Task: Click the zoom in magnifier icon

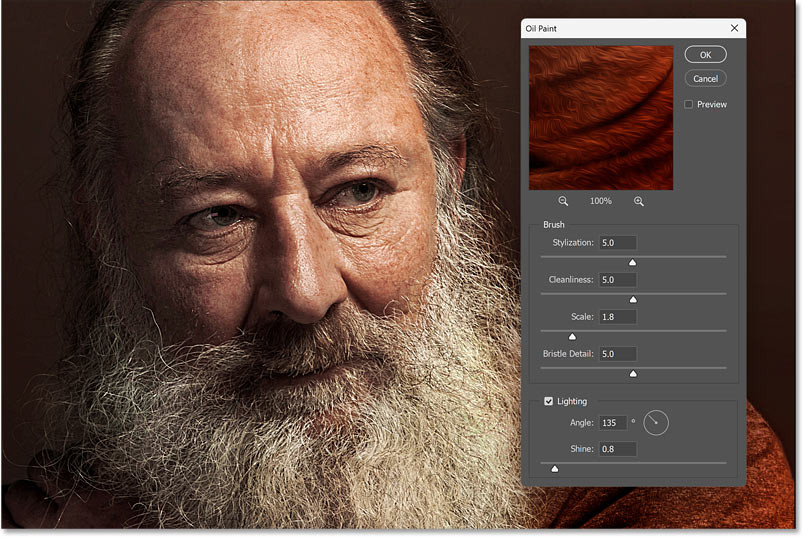Action: pyautogui.click(x=639, y=201)
